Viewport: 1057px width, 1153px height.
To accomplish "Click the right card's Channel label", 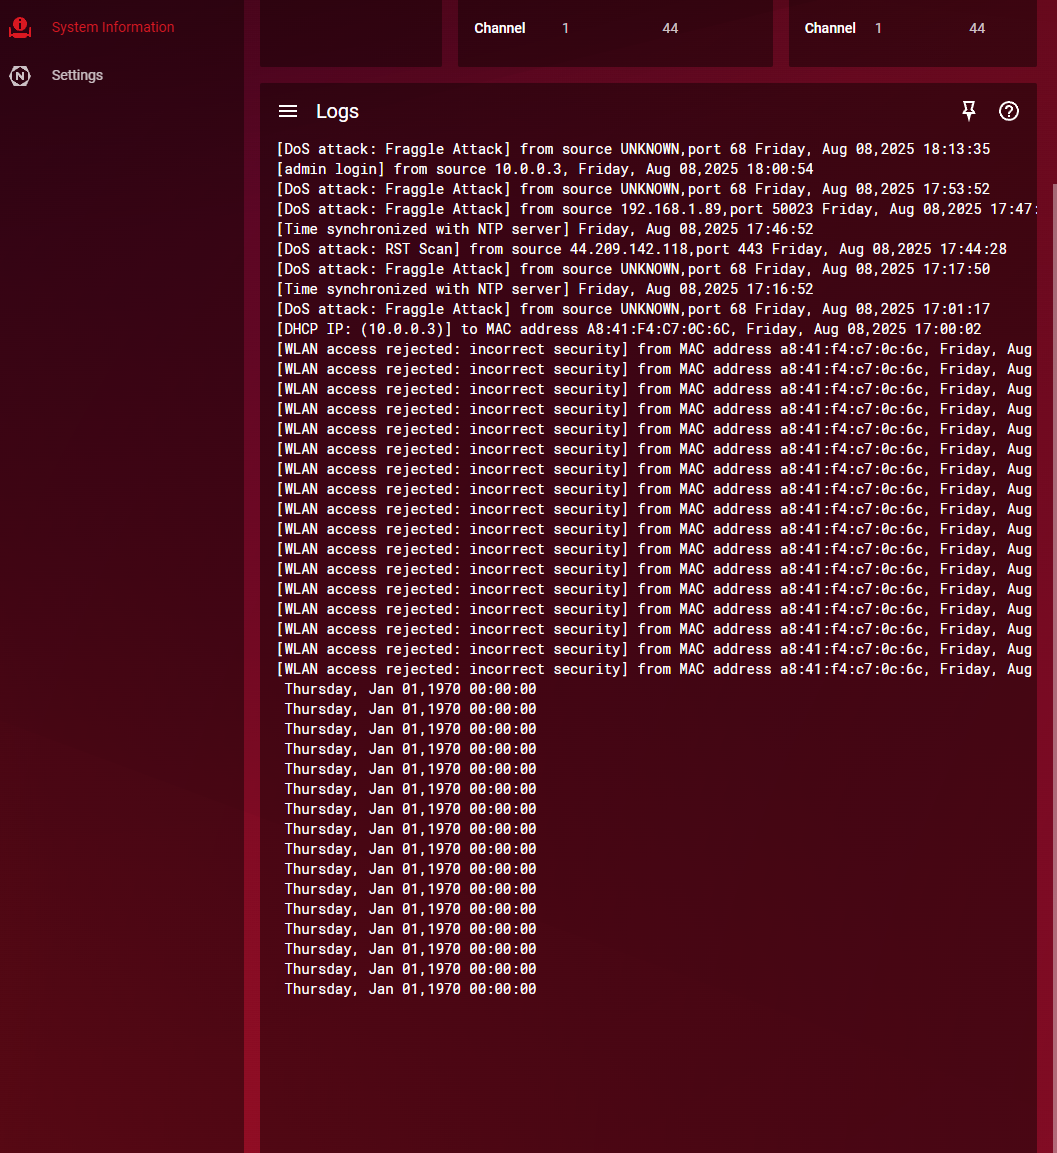I will click(830, 28).
